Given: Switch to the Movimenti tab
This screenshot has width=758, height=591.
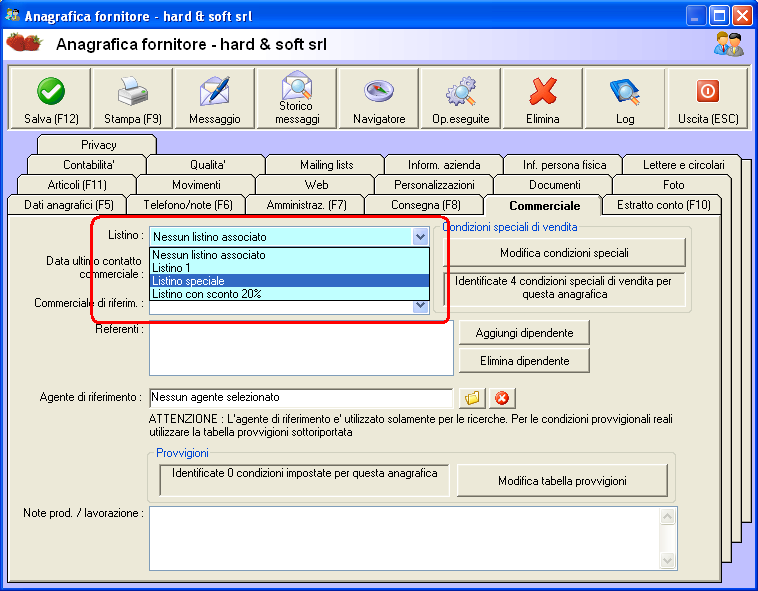Looking at the screenshot, I should click(196, 185).
